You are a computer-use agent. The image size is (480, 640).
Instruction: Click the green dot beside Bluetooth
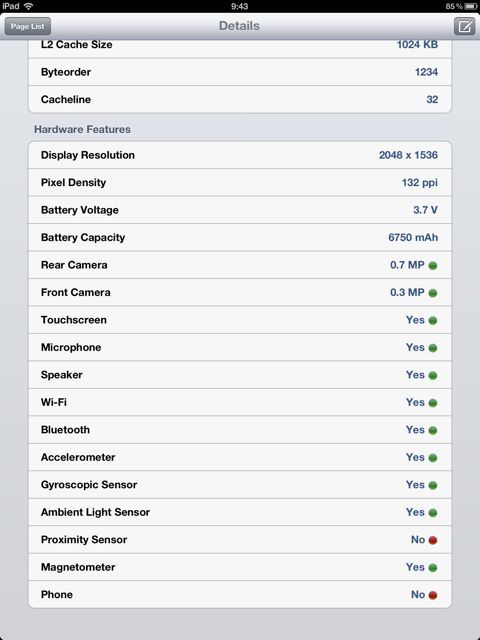coord(433,431)
